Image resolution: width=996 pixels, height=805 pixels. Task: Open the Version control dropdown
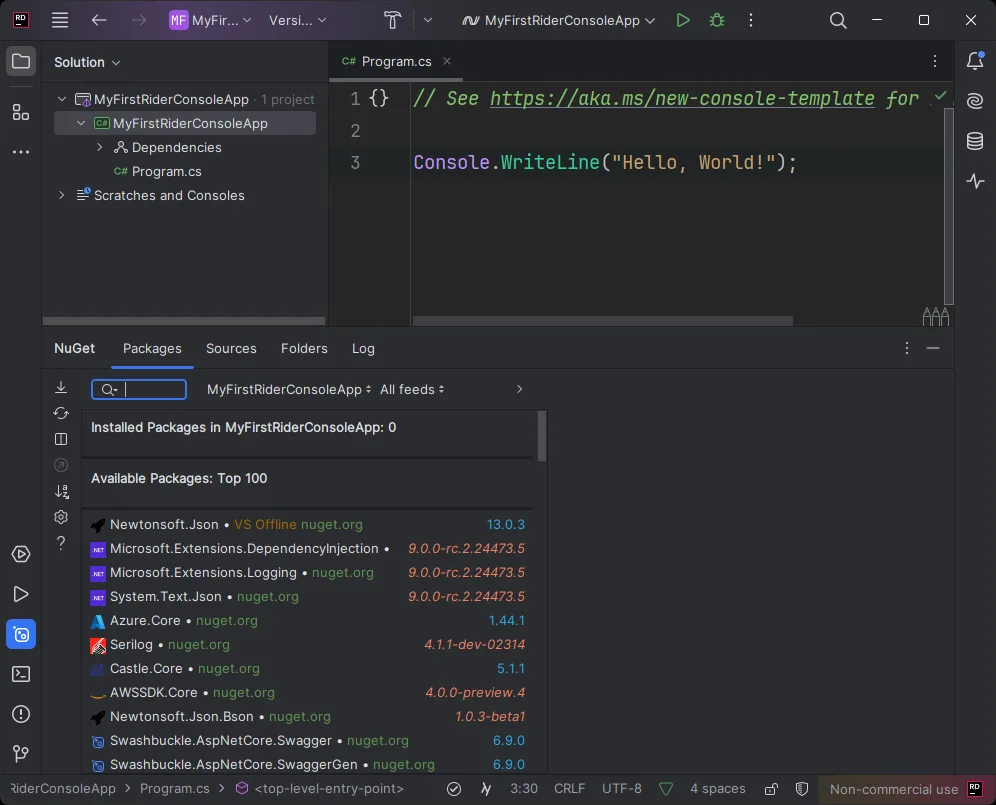[x=297, y=20]
